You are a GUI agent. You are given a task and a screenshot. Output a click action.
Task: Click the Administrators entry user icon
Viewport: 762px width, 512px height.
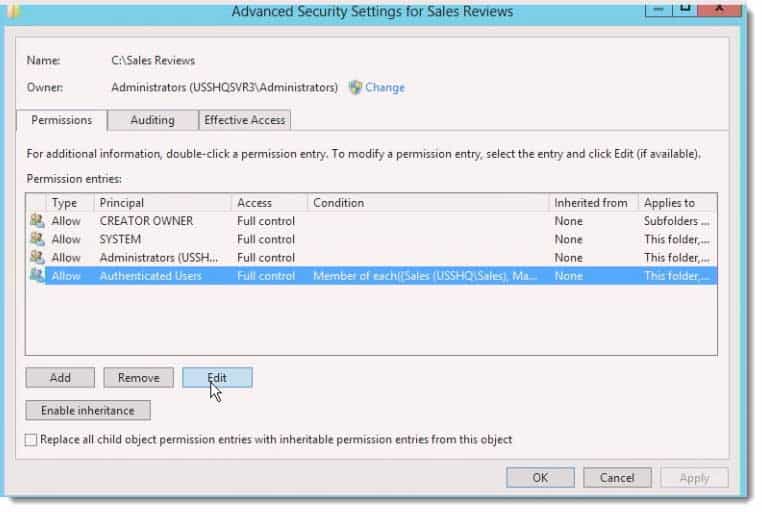[37, 257]
